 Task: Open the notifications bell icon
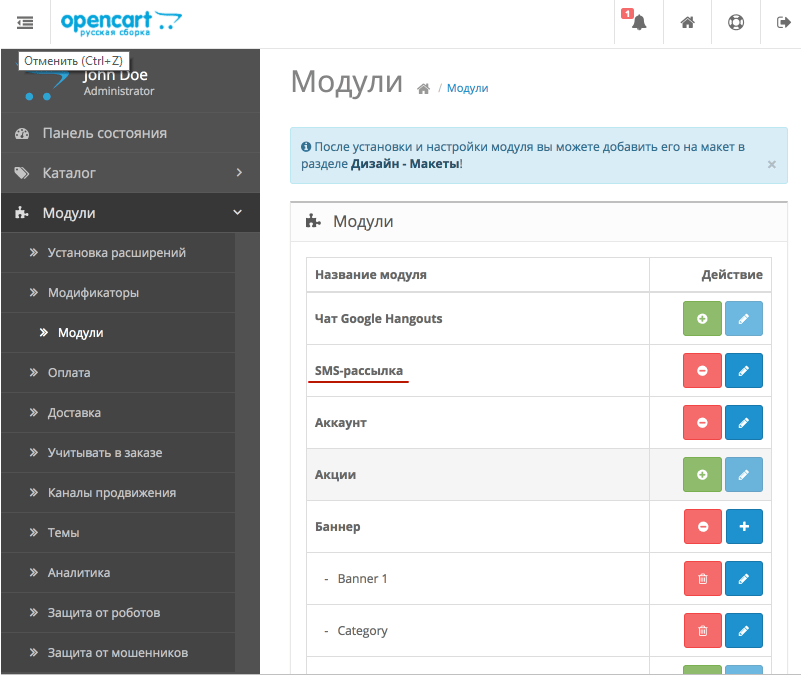pyautogui.click(x=639, y=22)
